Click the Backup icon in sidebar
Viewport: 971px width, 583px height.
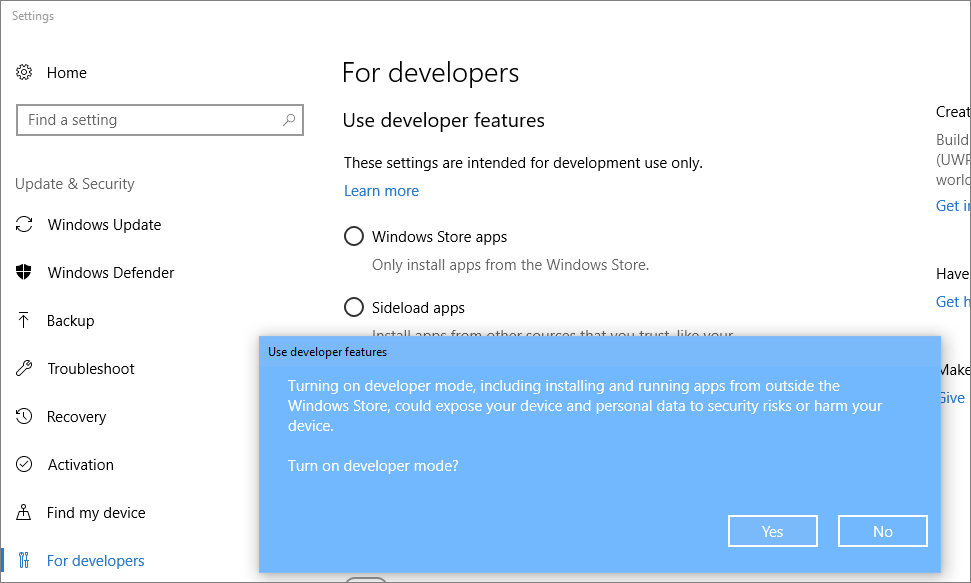coord(23,320)
